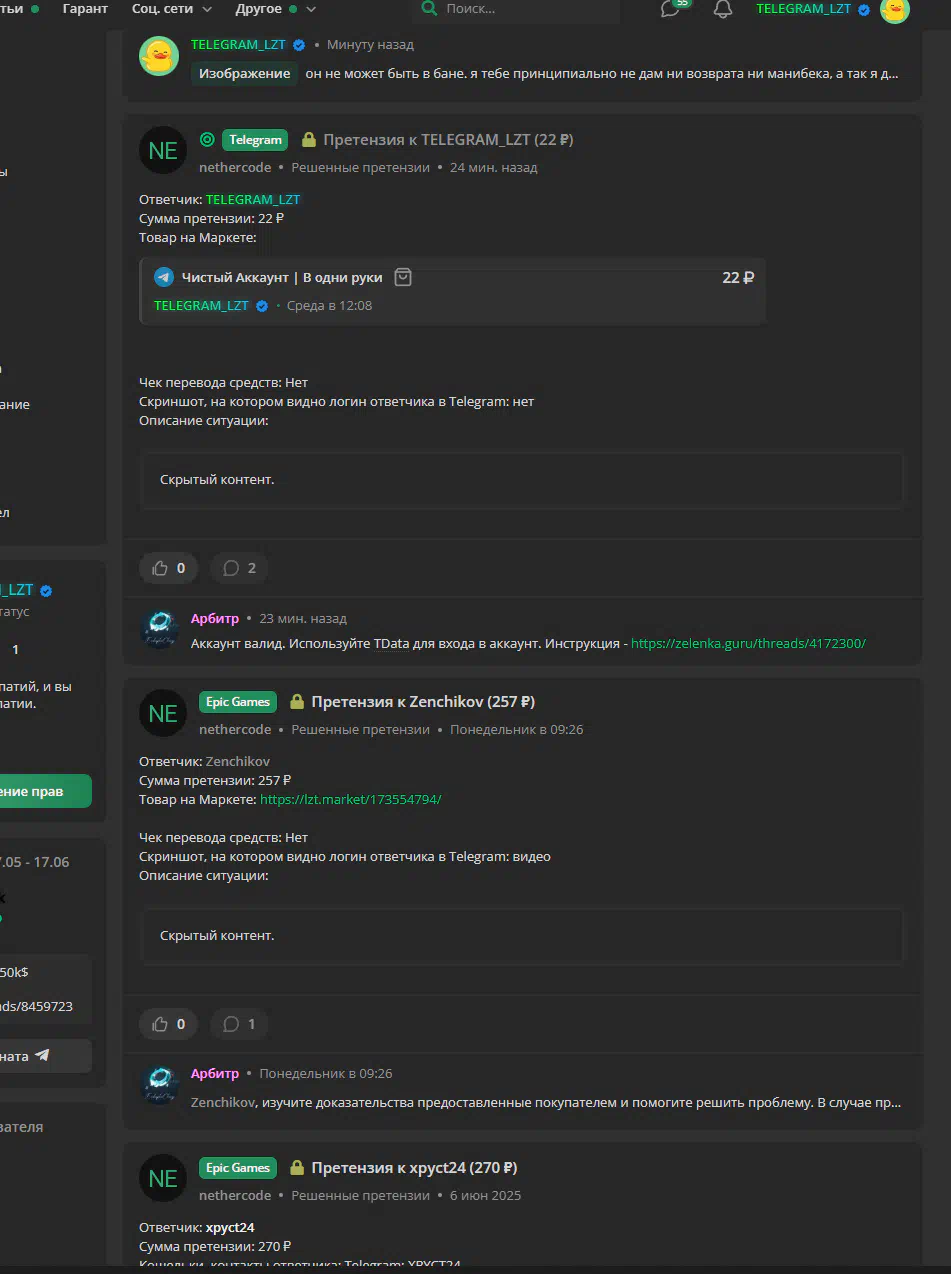
Task: Click Скрытый контент box in the Zenchikov claim
Action: click(x=522, y=936)
